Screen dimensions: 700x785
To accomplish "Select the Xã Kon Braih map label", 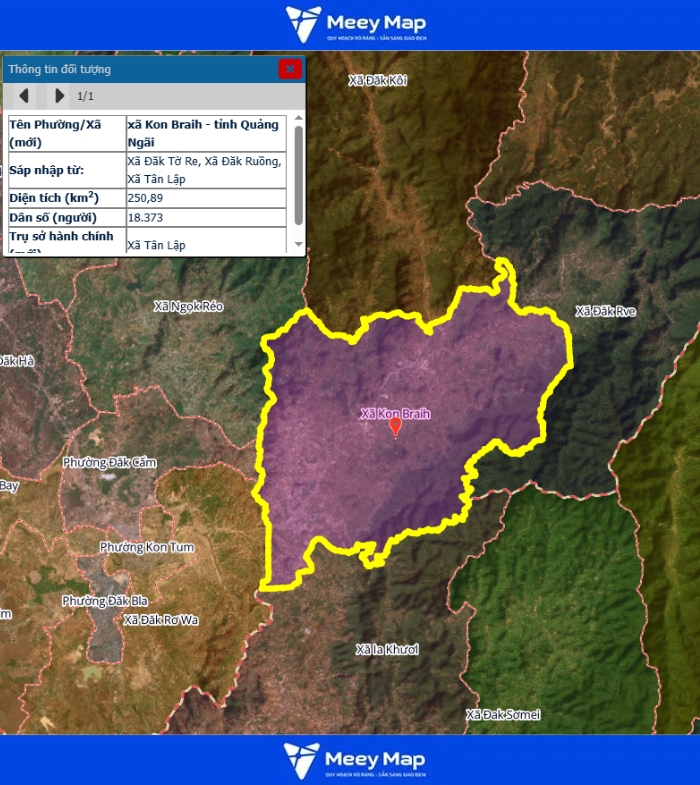I will point(395,413).
